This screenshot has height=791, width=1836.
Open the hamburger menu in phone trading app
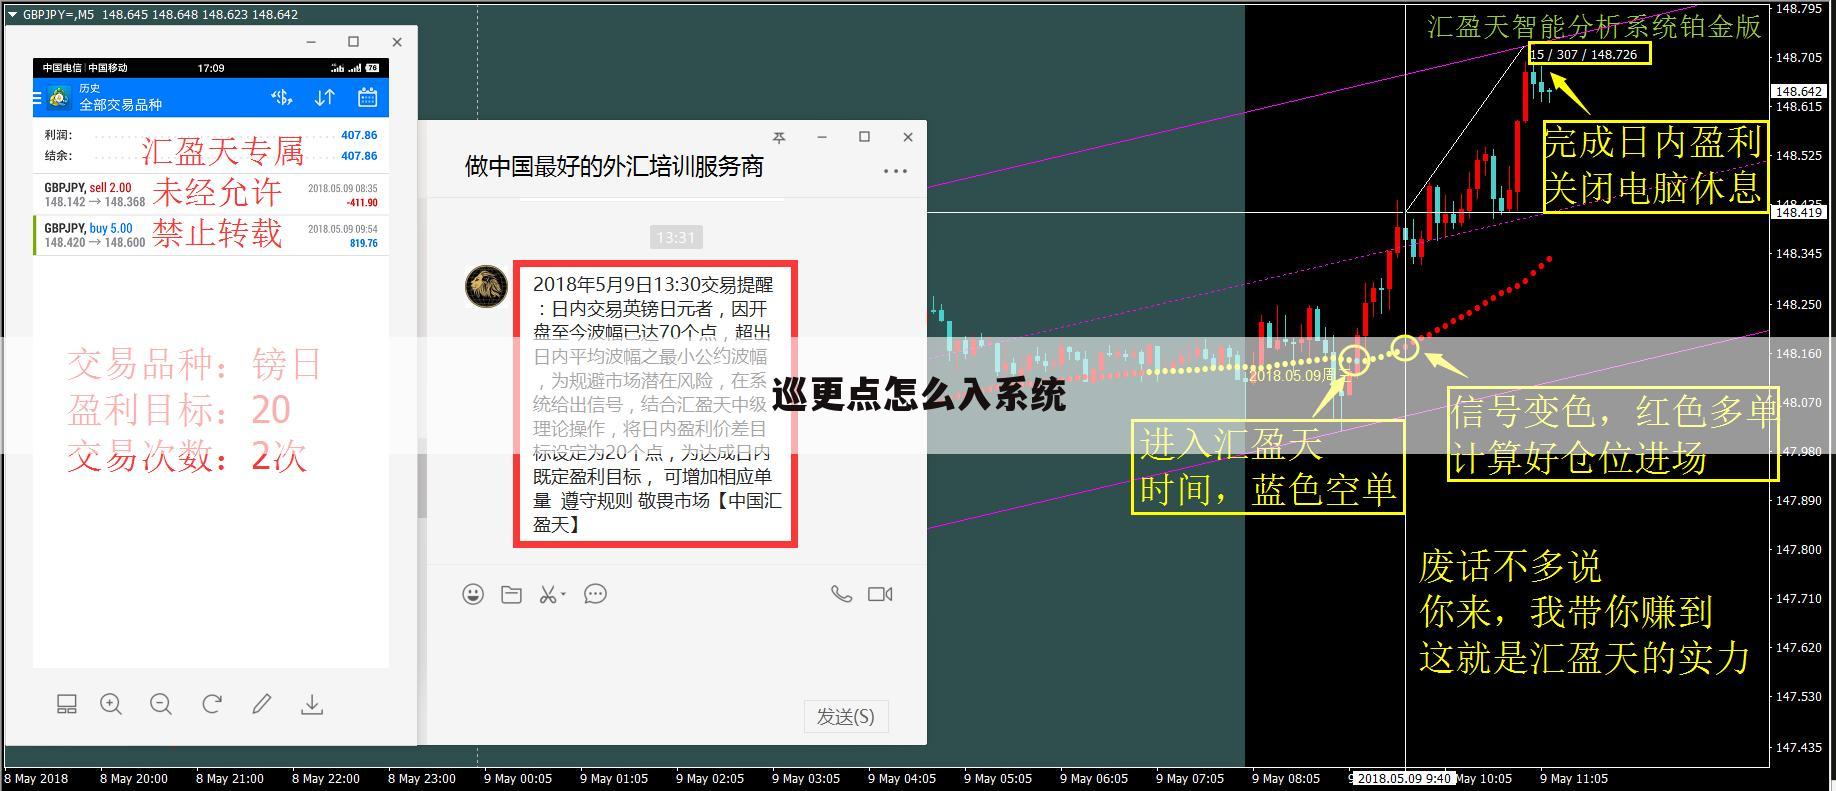(37, 98)
